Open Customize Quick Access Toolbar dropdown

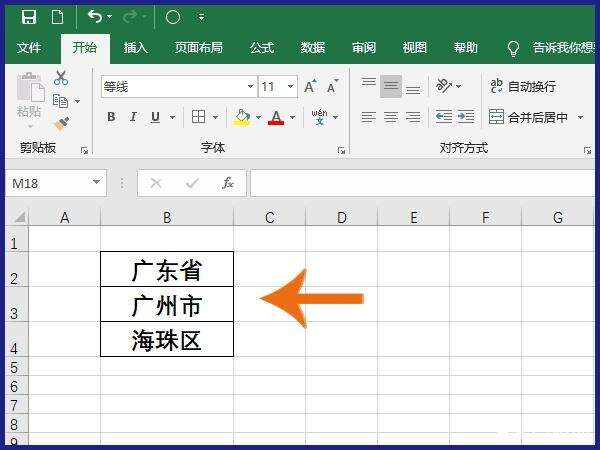tap(201, 17)
